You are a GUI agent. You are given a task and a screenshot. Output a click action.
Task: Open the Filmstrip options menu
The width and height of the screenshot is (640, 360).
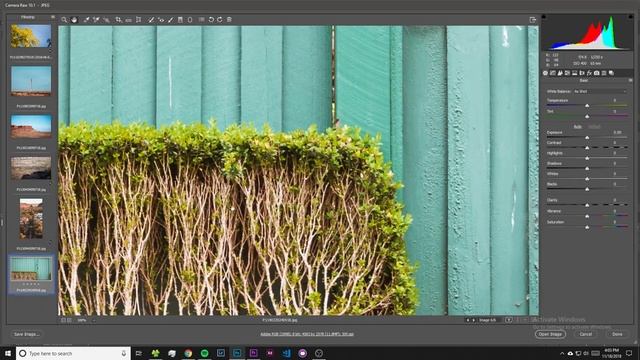pos(53,17)
